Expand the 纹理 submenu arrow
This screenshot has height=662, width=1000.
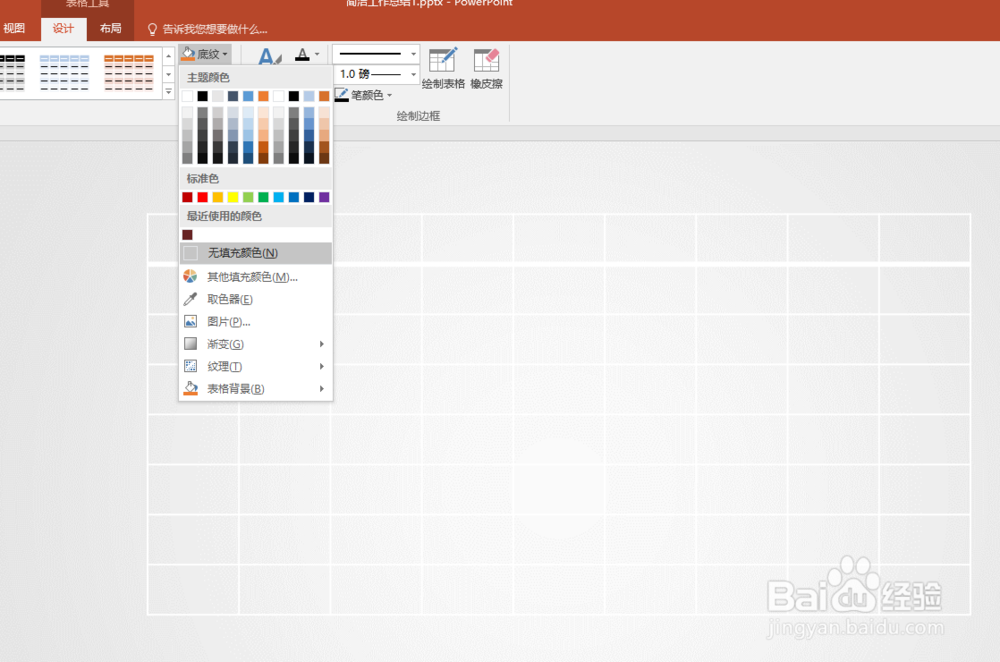click(x=321, y=366)
